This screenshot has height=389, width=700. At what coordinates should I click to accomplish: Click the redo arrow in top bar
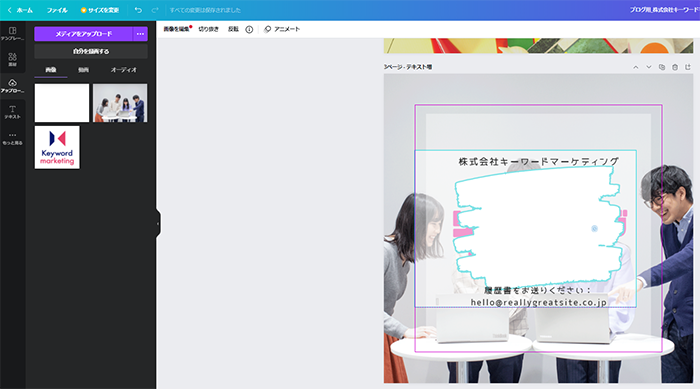coord(155,10)
